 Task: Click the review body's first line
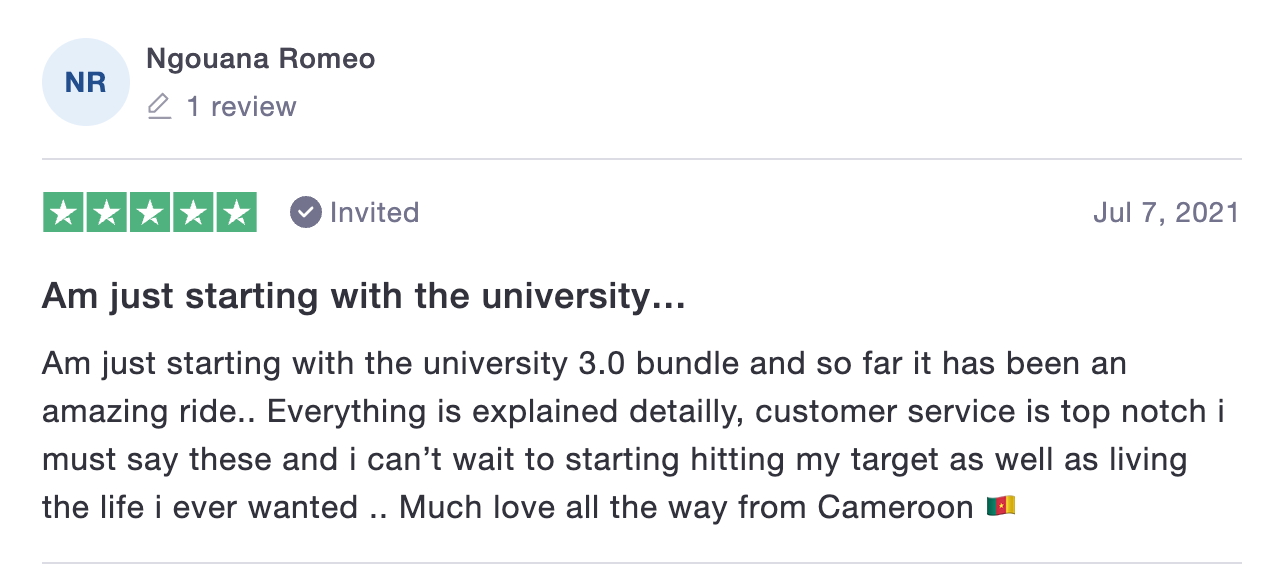[x=584, y=363]
